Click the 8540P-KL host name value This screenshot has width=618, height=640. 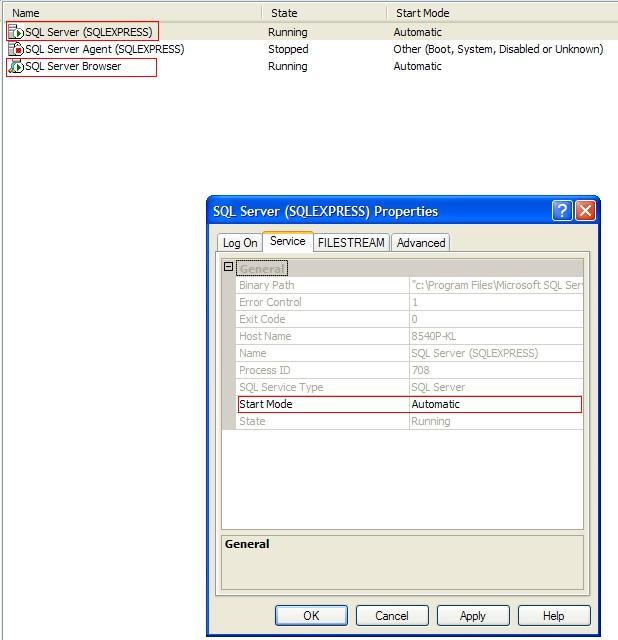tap(433, 336)
